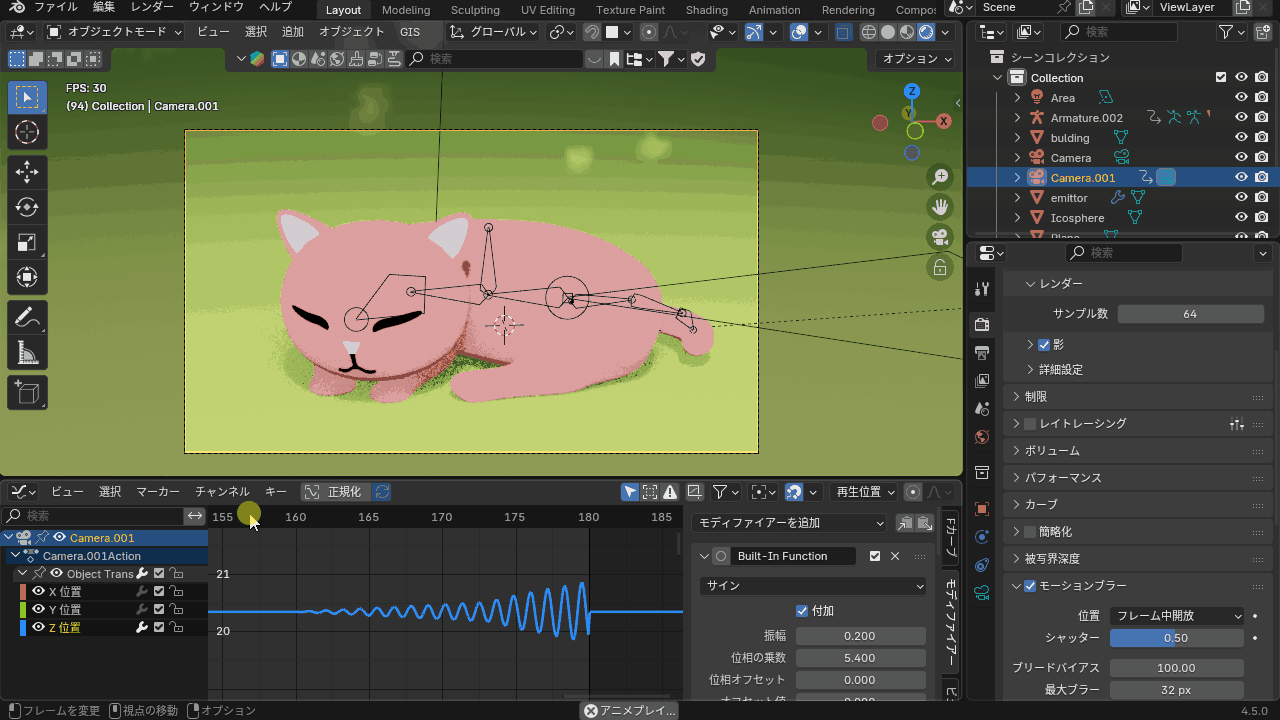Expand the ボリューム panel
This screenshot has width=1280, height=720.
tap(1052, 451)
